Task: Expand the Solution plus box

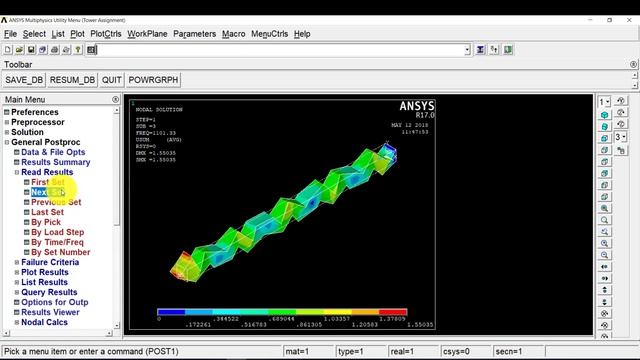Action: [x=7, y=132]
